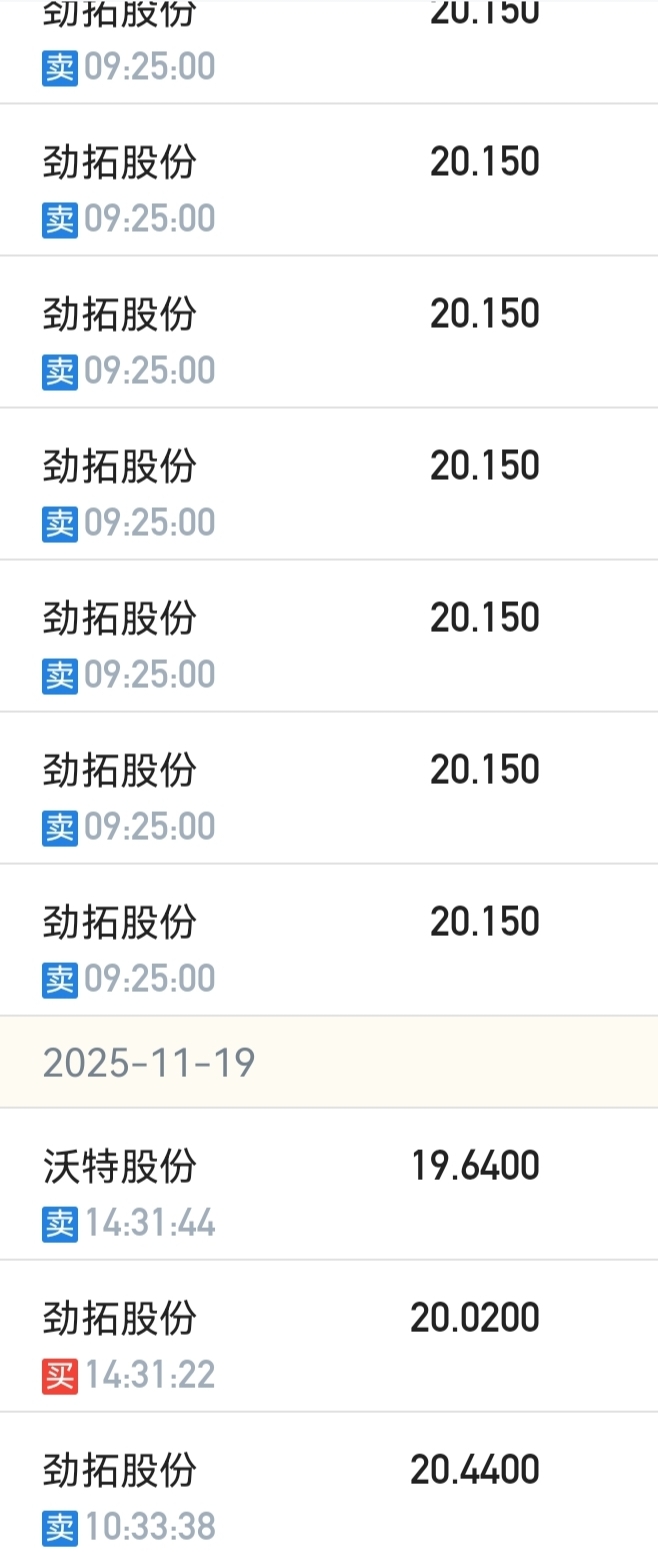Tap 卖 badge in the cut-off top row
This screenshot has width=658, height=1553.
pyautogui.click(x=59, y=67)
